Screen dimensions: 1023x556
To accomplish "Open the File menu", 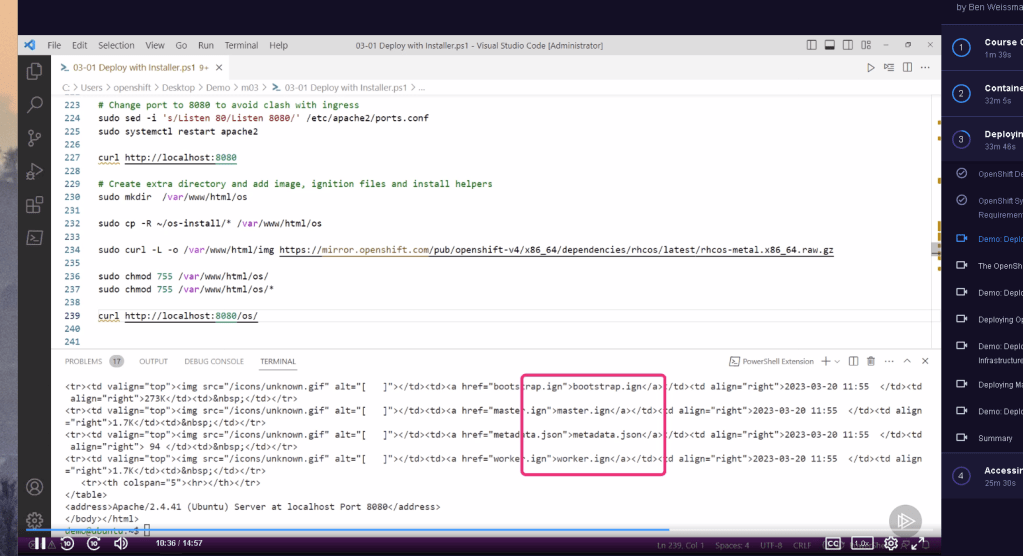I will pos(54,45).
